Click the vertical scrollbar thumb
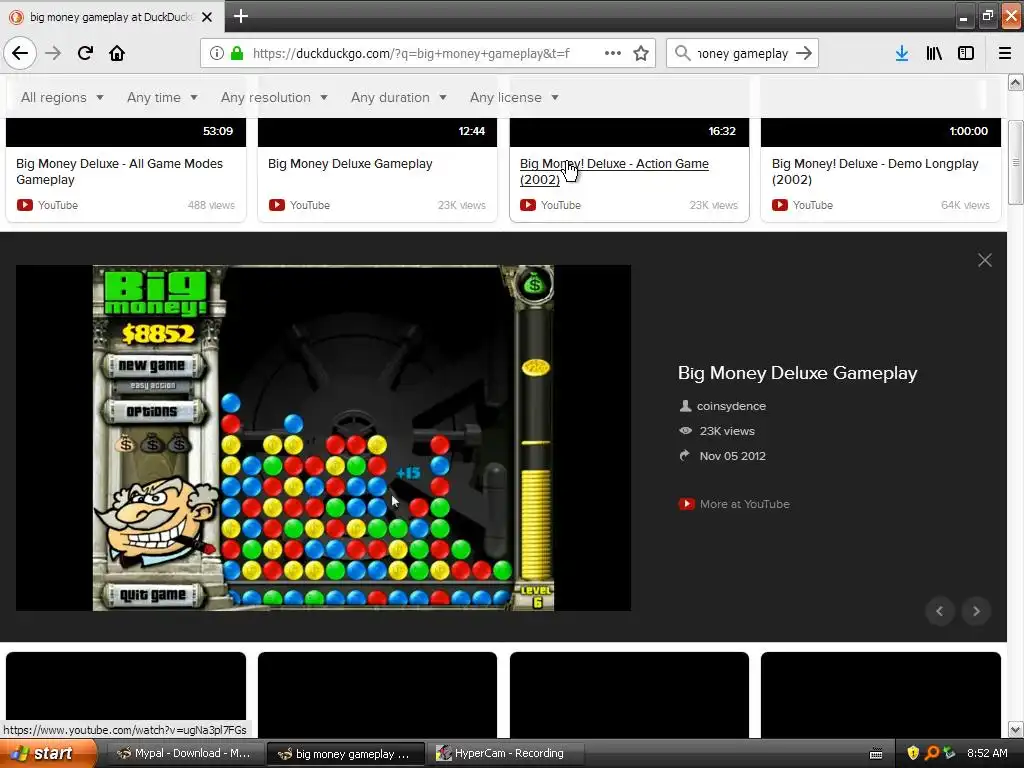Screen dimensions: 1024x768 tap(1016, 162)
